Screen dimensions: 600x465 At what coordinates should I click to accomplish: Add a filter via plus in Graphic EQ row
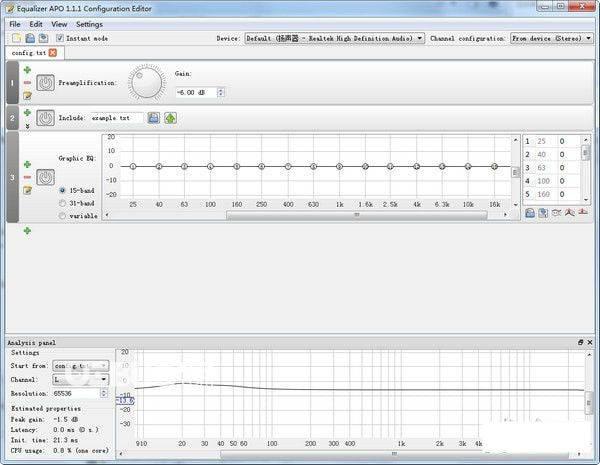pos(27,165)
